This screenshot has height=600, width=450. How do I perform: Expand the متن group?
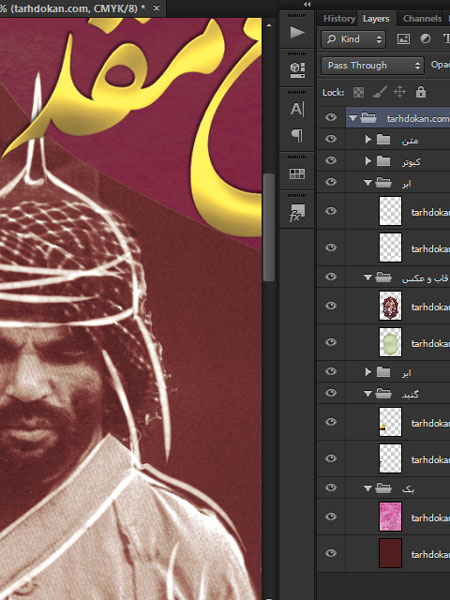point(368,140)
